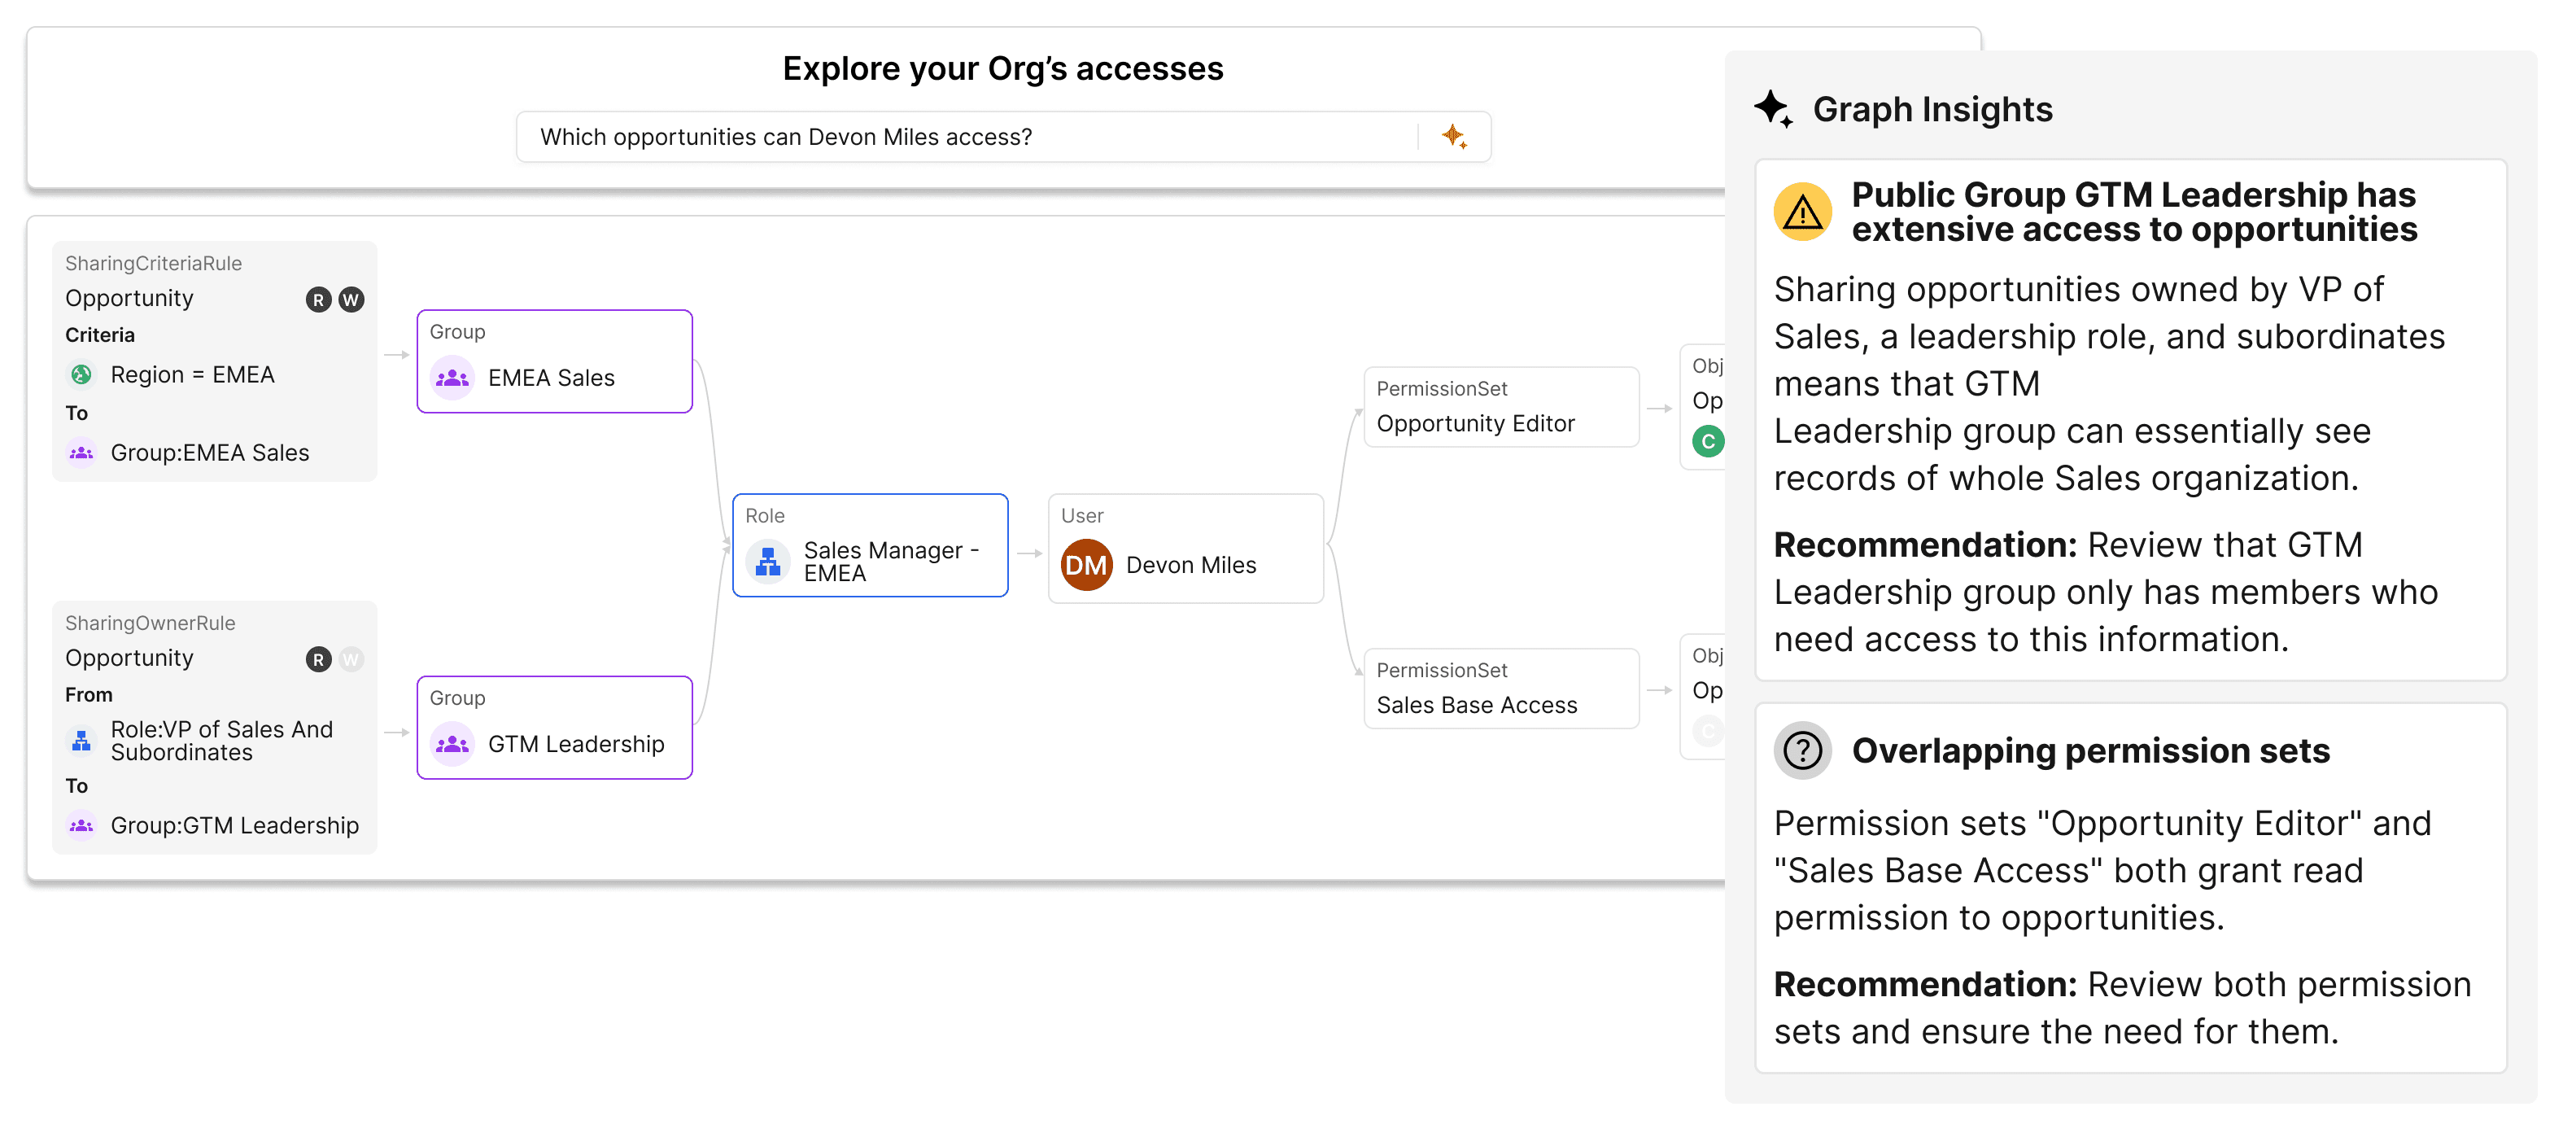Select the Sales Base Access permission set node
The width and height of the screenshot is (2576, 1146).
coord(1500,689)
